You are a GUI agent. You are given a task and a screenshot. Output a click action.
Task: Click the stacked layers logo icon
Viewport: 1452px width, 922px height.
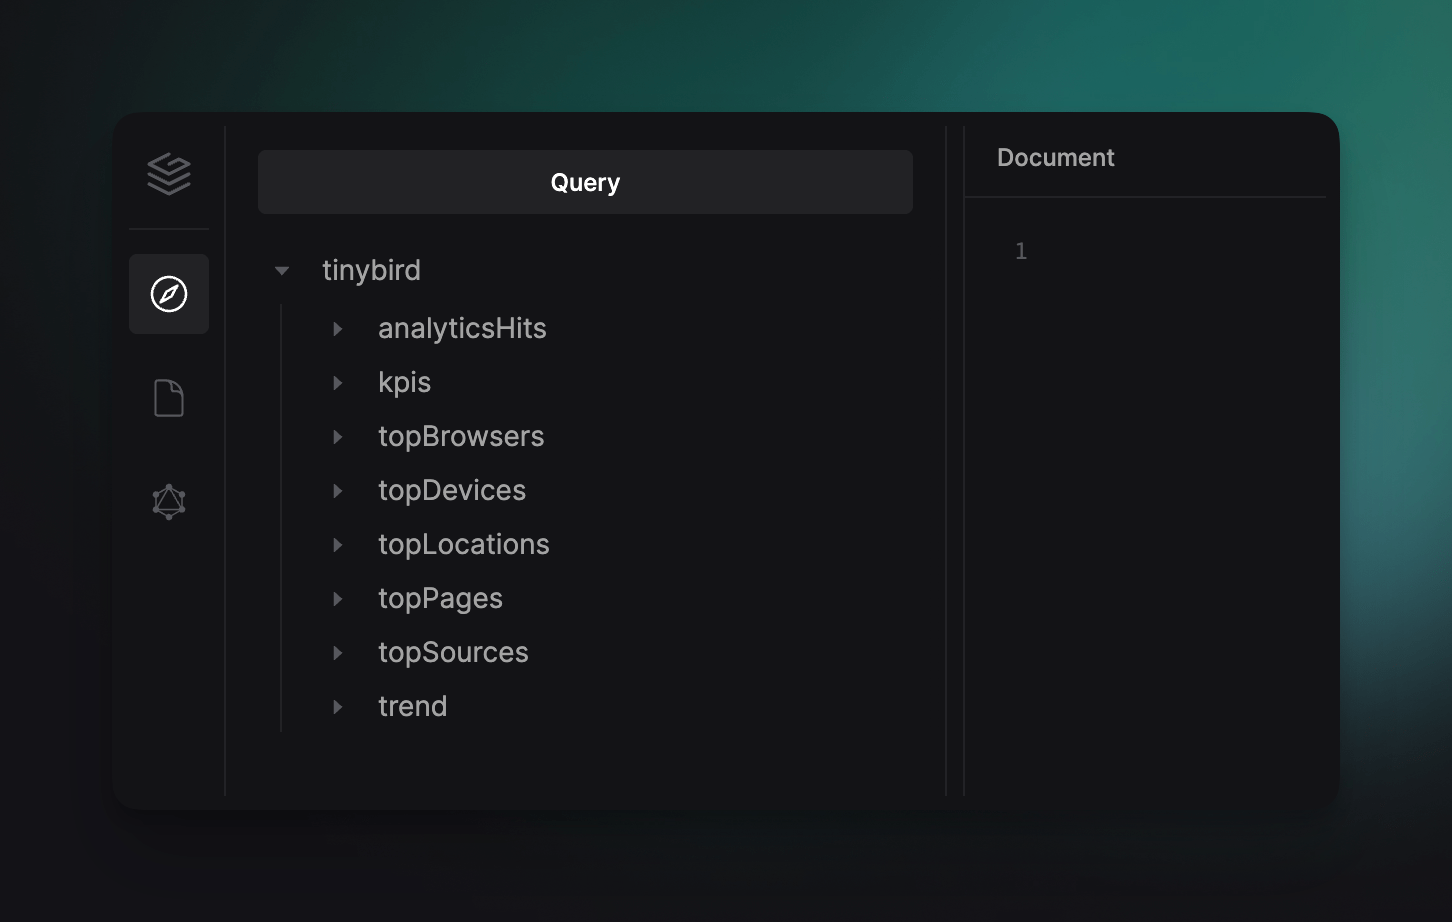(x=169, y=174)
